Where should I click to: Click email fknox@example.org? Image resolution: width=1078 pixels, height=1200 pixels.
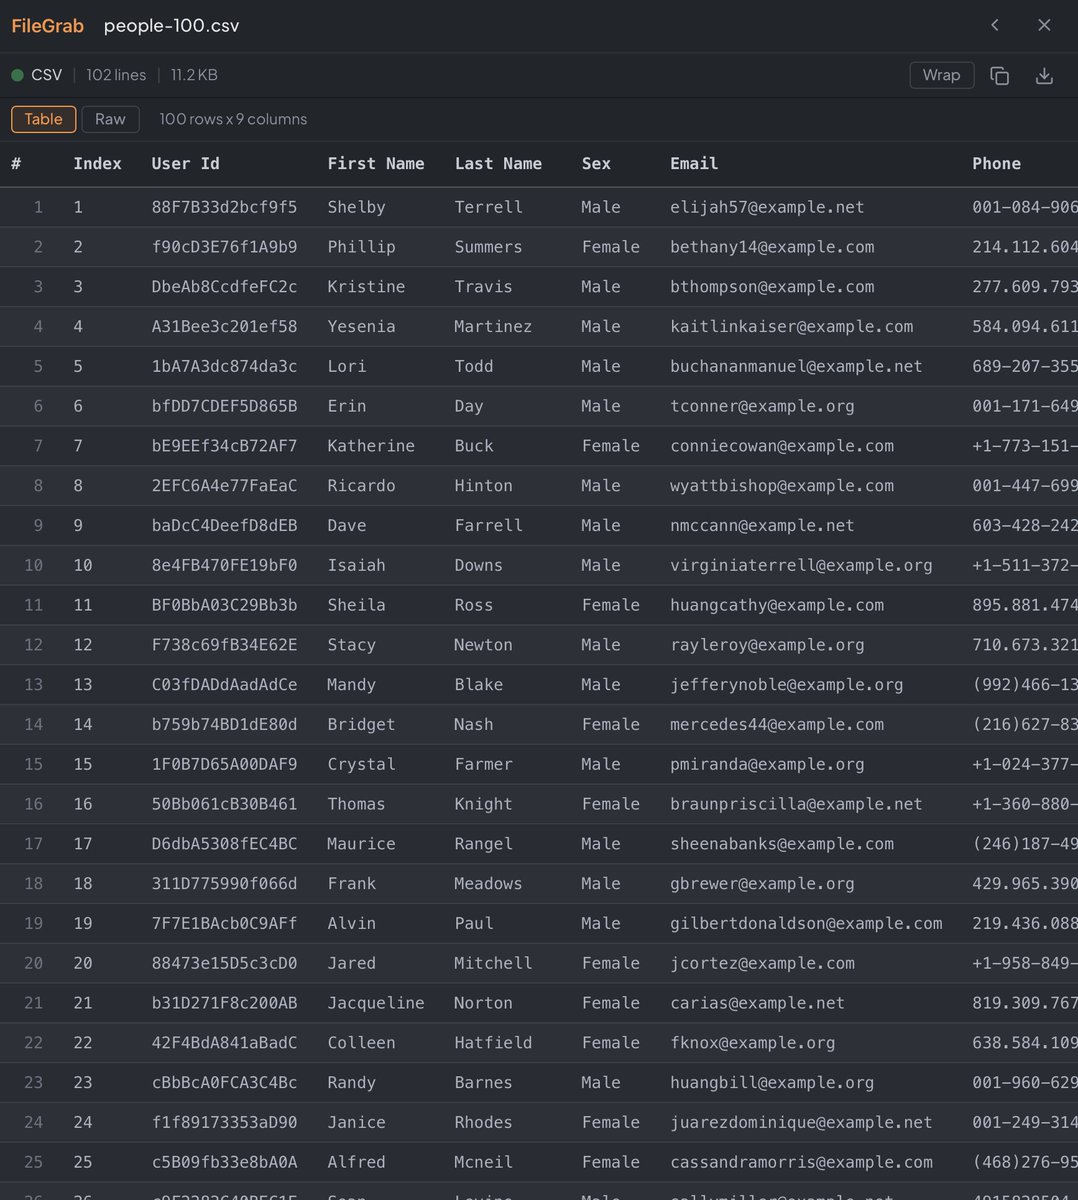click(x=752, y=1043)
